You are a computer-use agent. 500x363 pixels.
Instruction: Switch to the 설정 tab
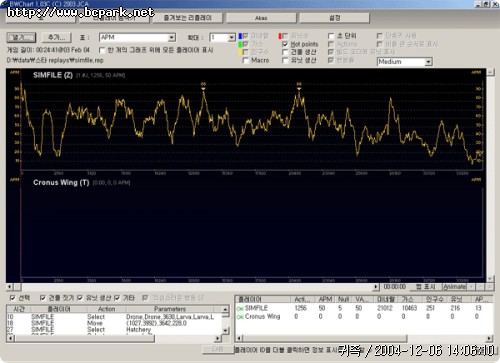335,18
